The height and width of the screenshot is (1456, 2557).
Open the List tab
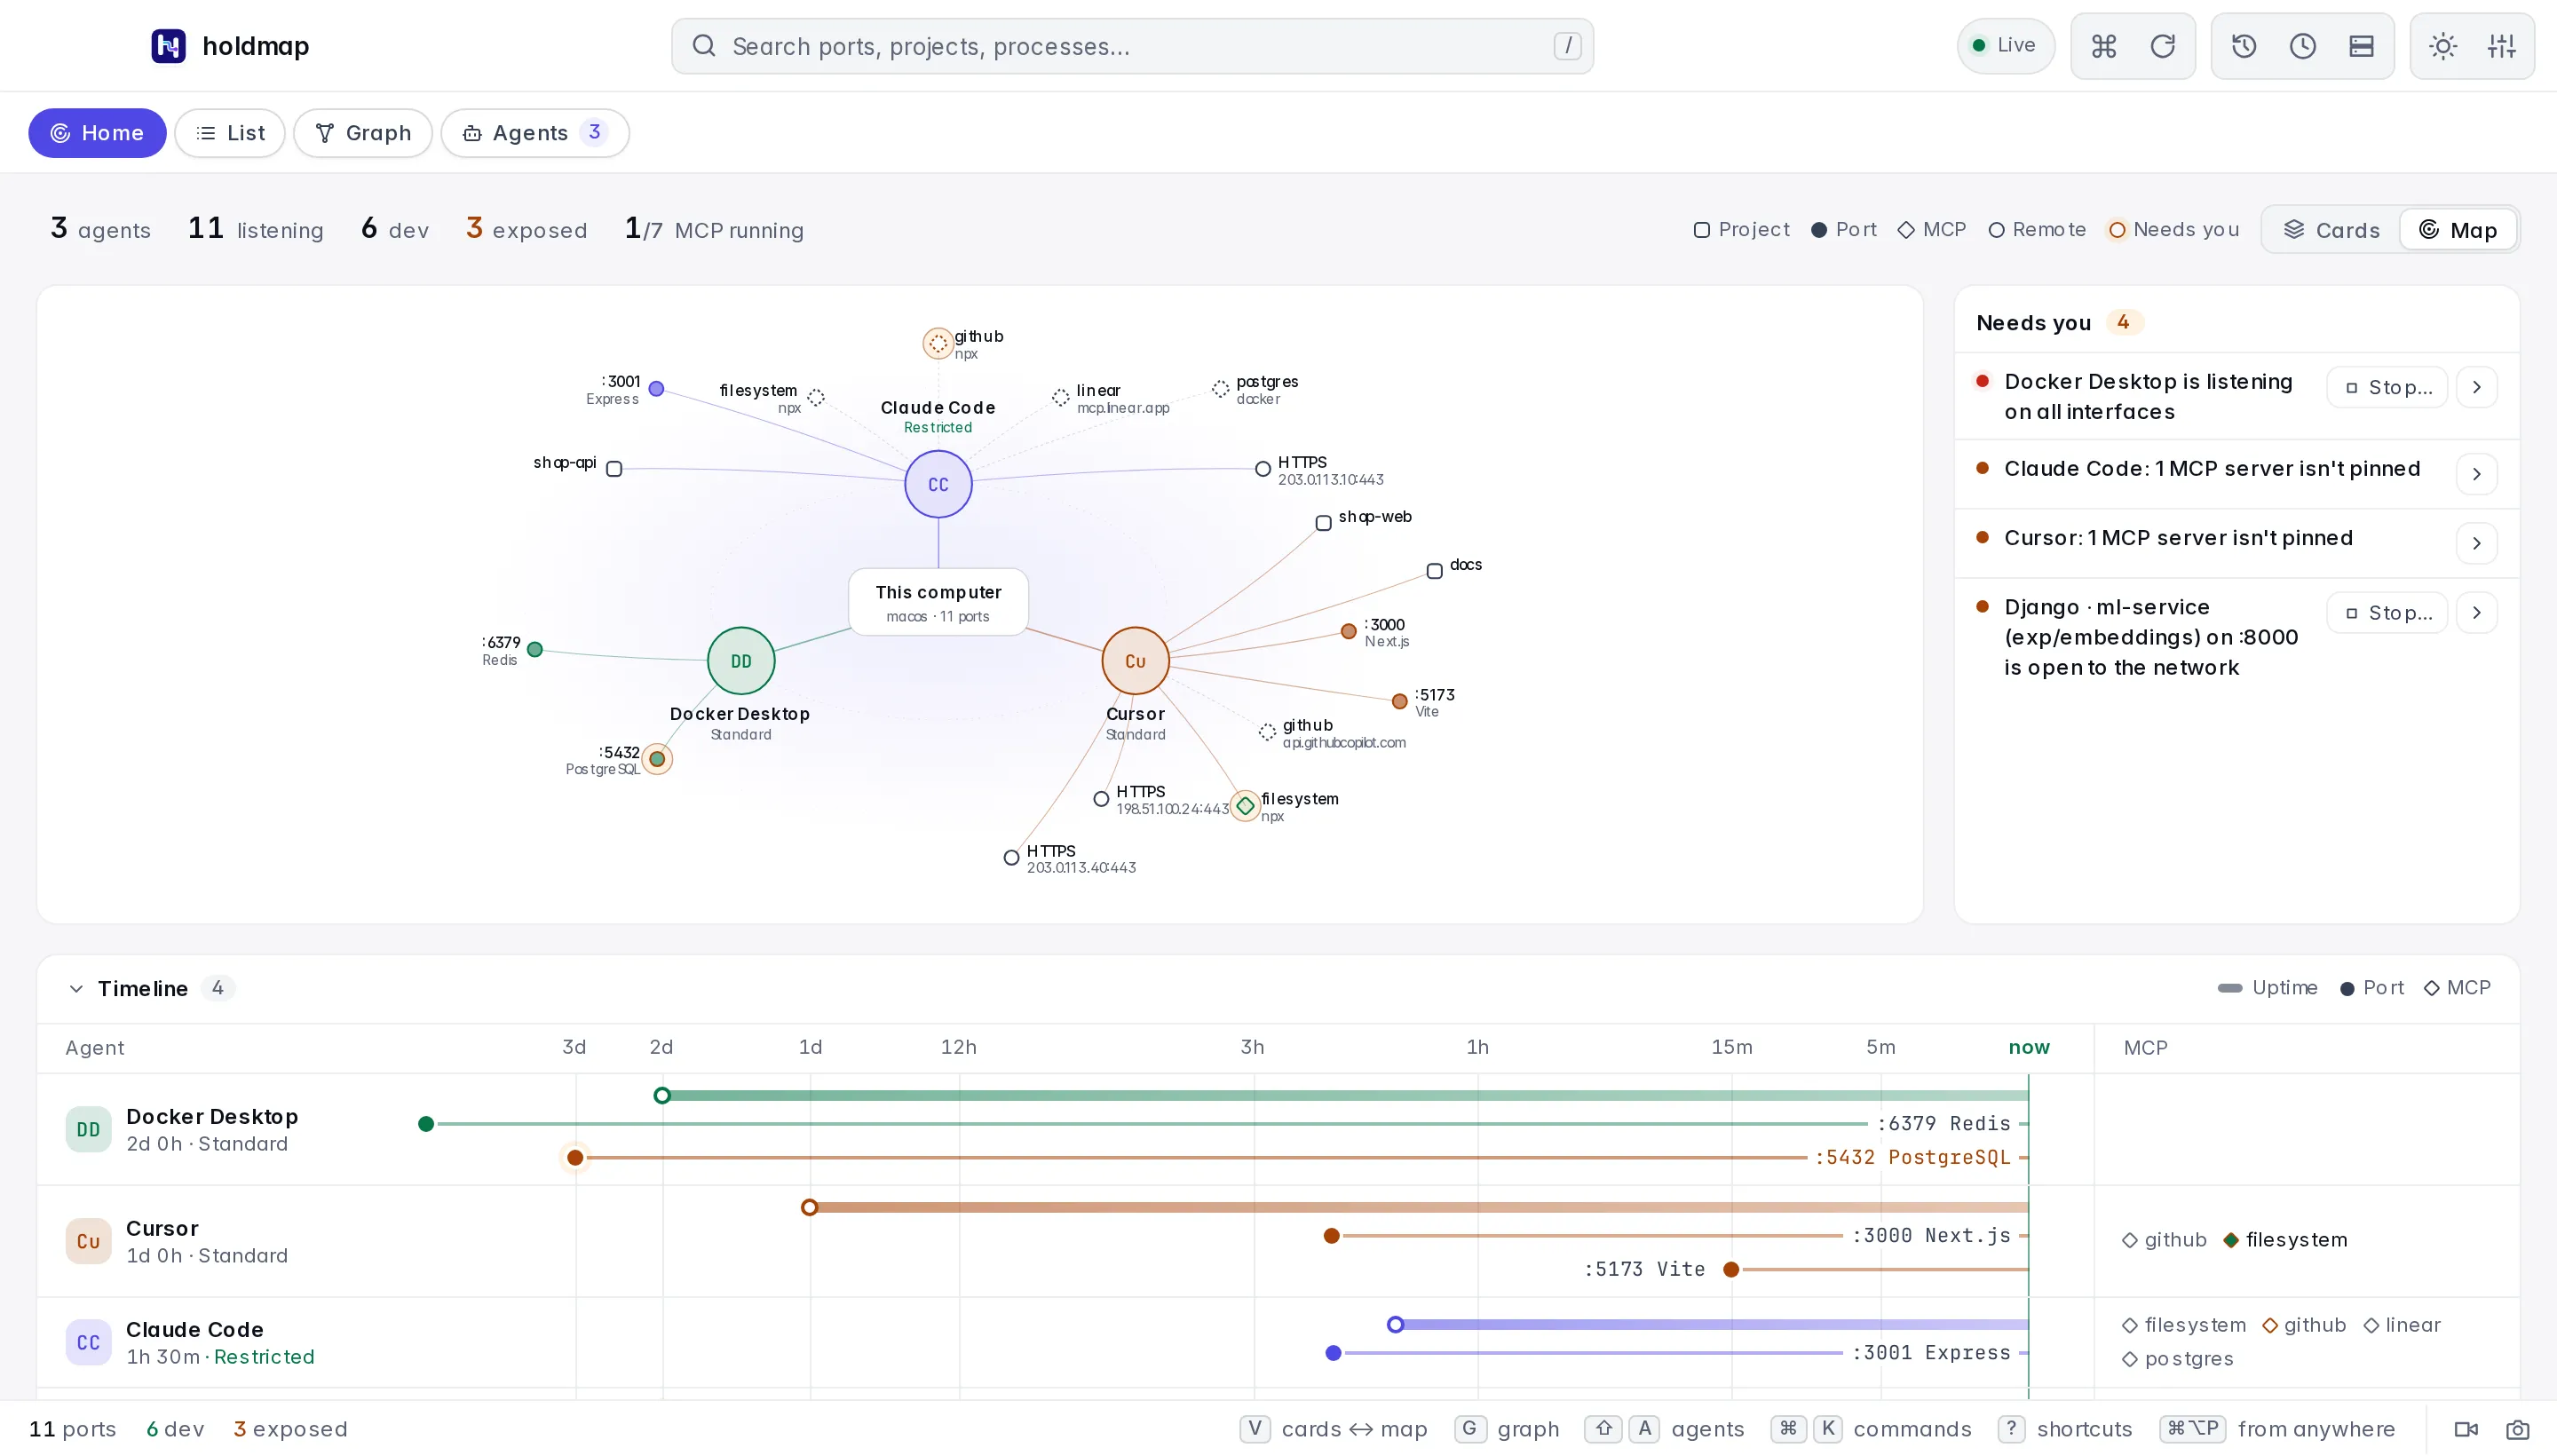click(230, 133)
